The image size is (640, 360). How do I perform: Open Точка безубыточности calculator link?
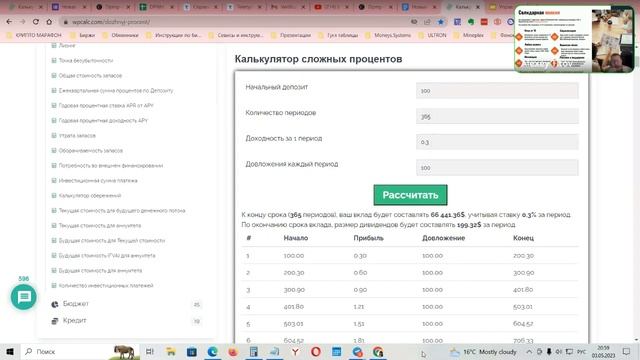(x=86, y=60)
